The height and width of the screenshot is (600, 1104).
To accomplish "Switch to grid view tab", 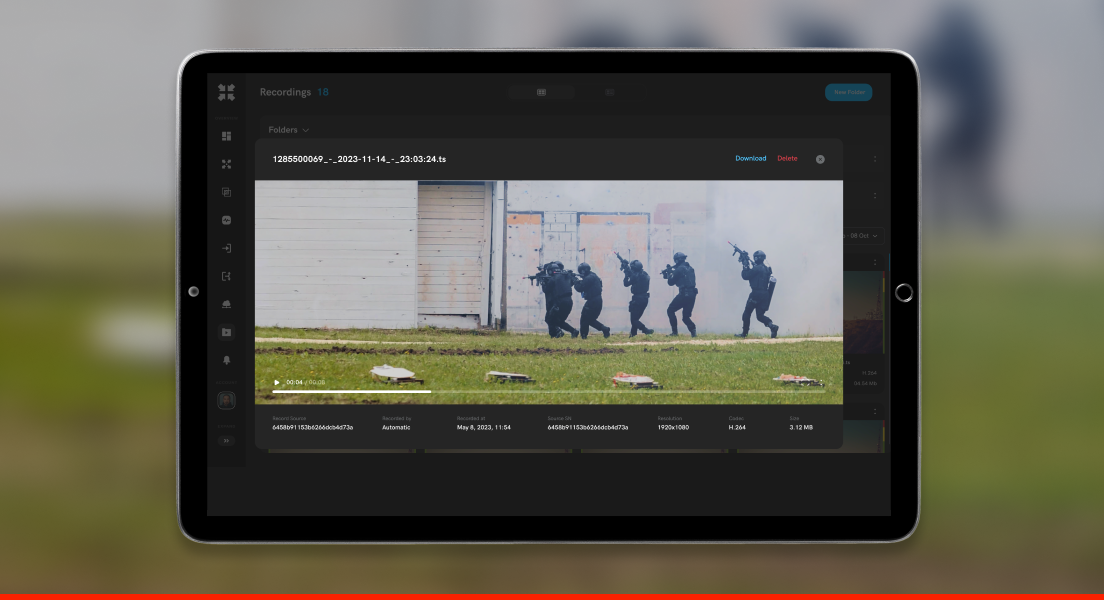I will [541, 92].
